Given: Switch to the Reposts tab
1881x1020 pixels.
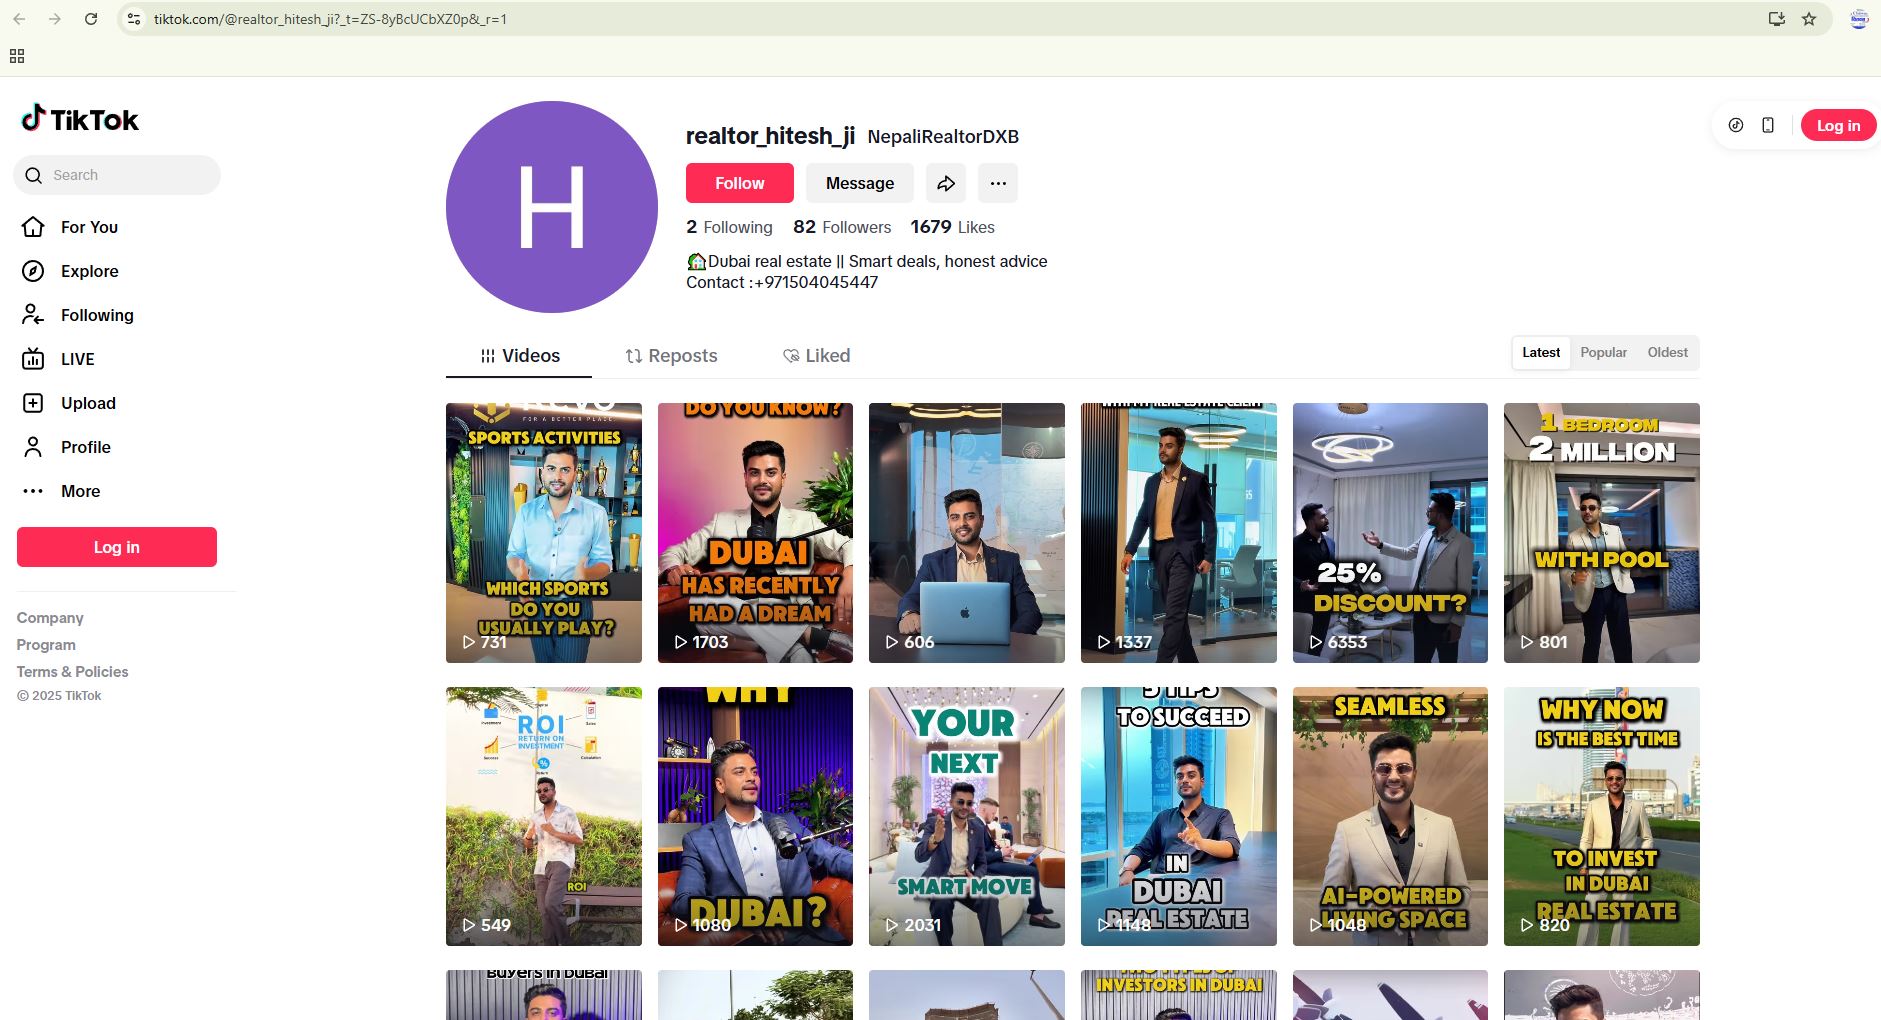Looking at the screenshot, I should (671, 356).
